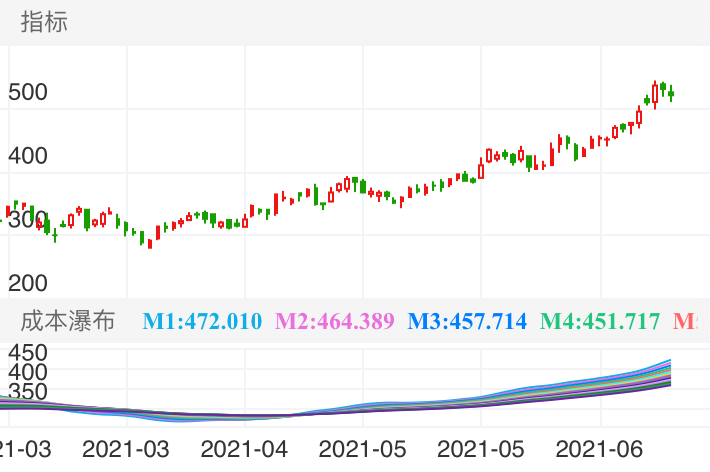Click the 300 price axis label

[x=28, y=219]
